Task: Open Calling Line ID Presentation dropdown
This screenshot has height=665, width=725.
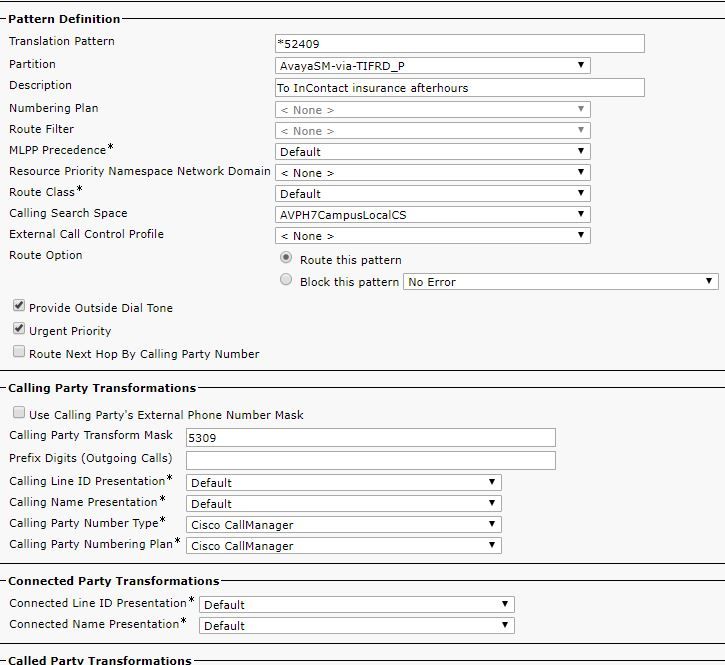Action: 344,482
